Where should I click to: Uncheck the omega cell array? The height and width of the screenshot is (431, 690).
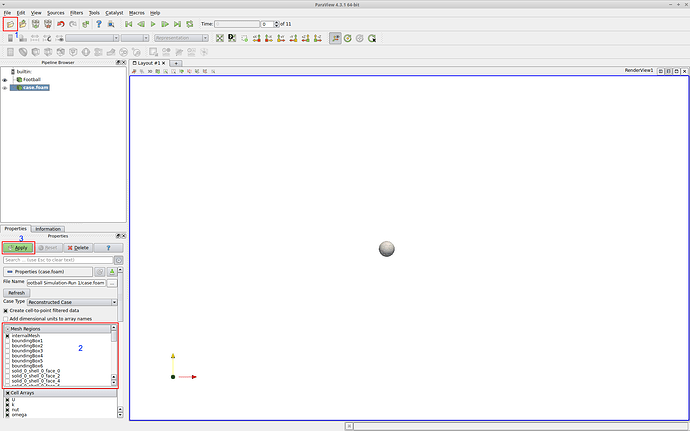click(x=7, y=415)
